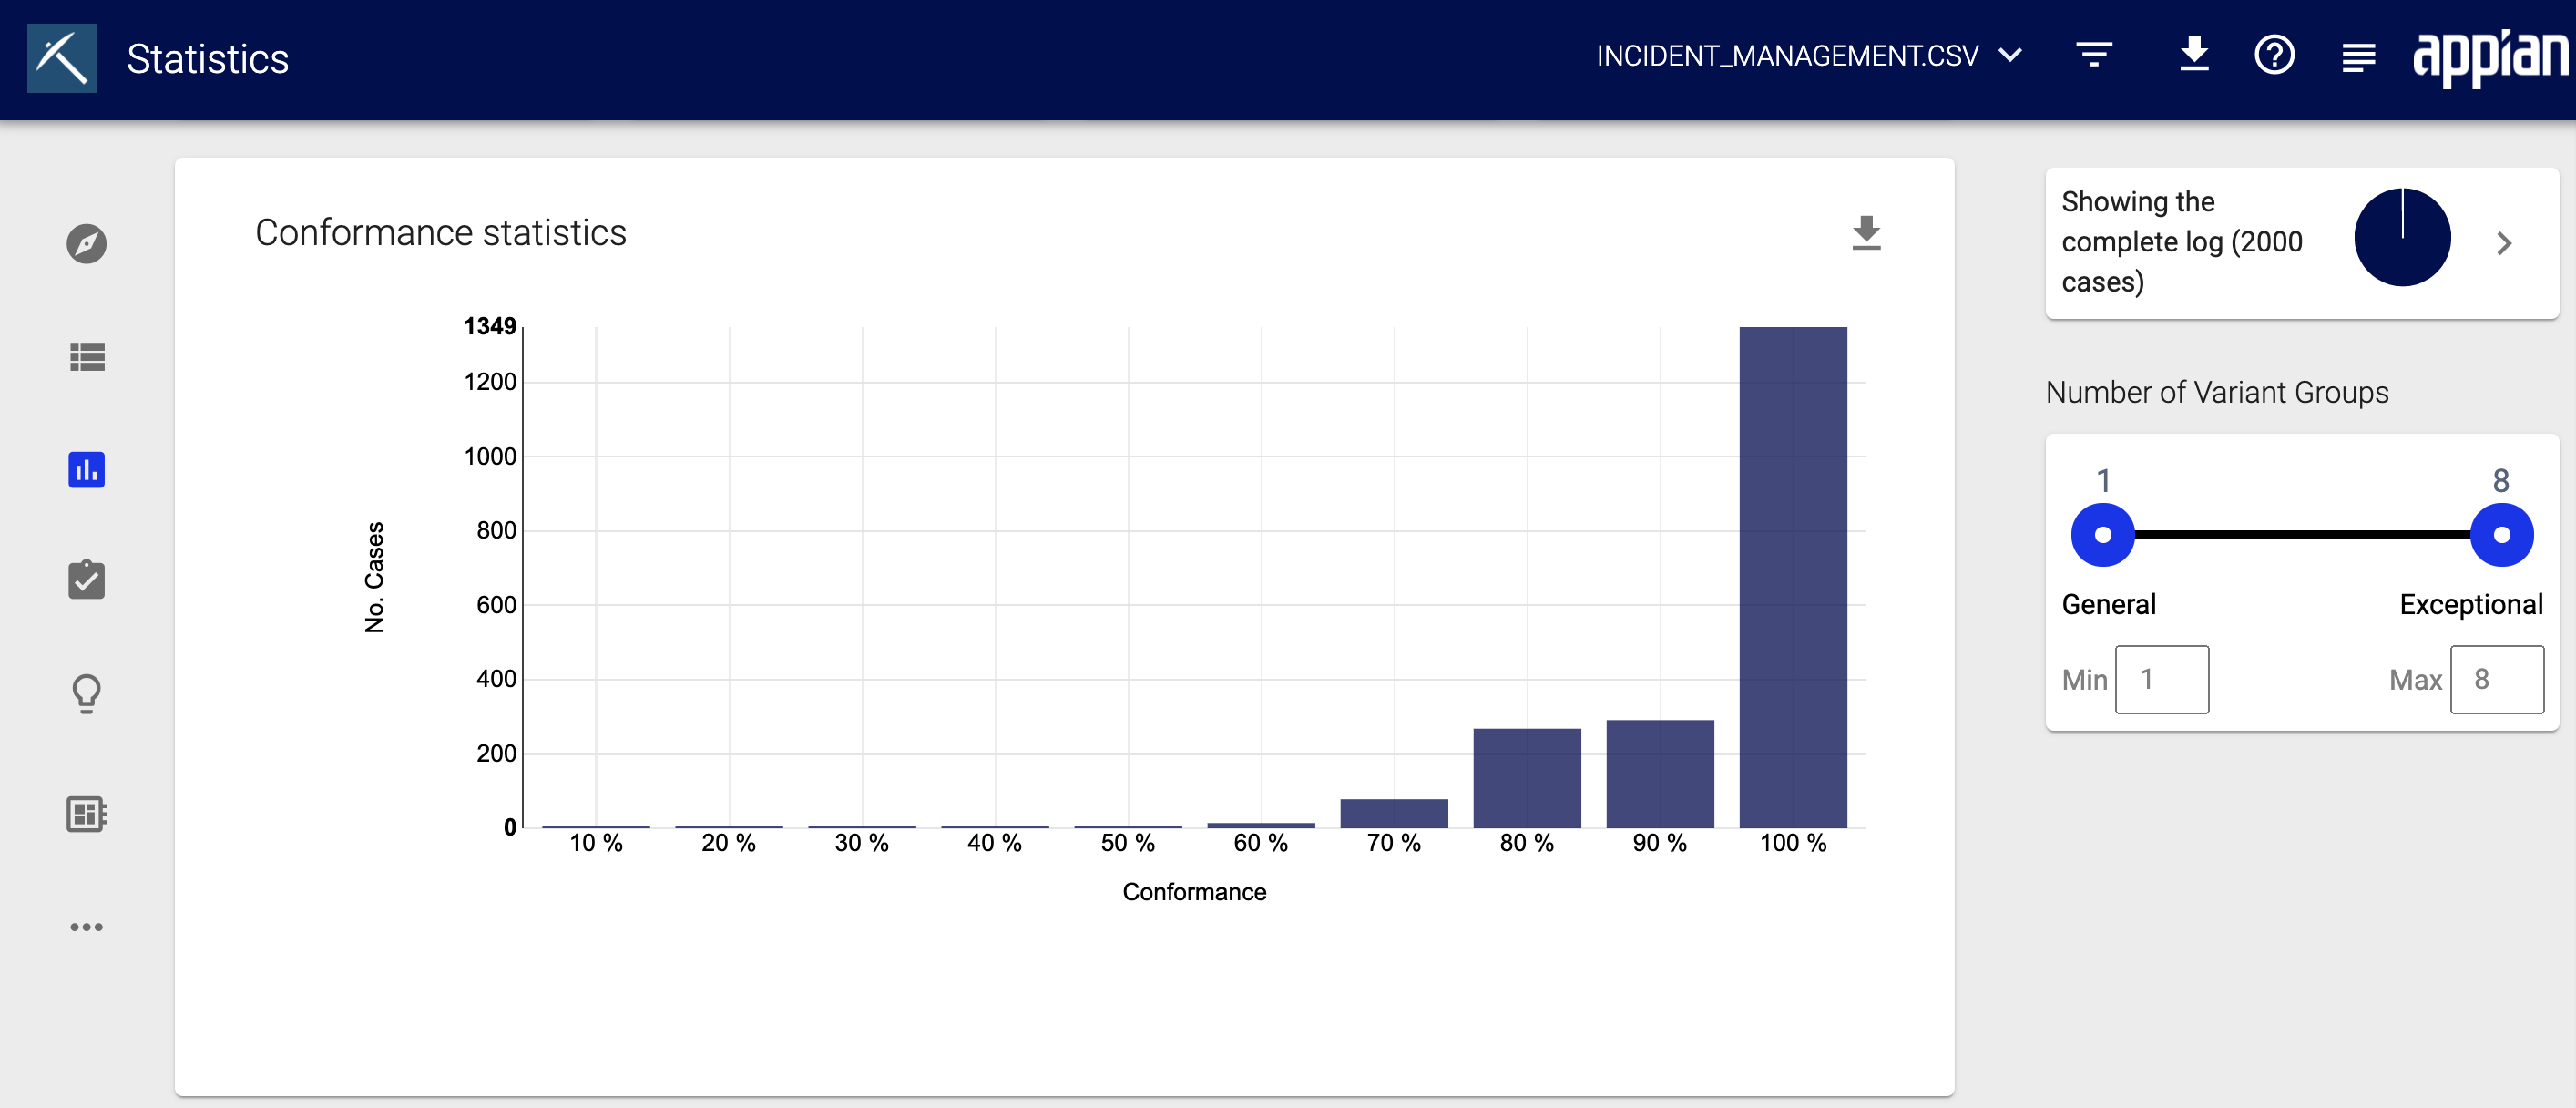Open the clipboard checkmark conformance icon
The image size is (2576, 1108).
(87, 579)
